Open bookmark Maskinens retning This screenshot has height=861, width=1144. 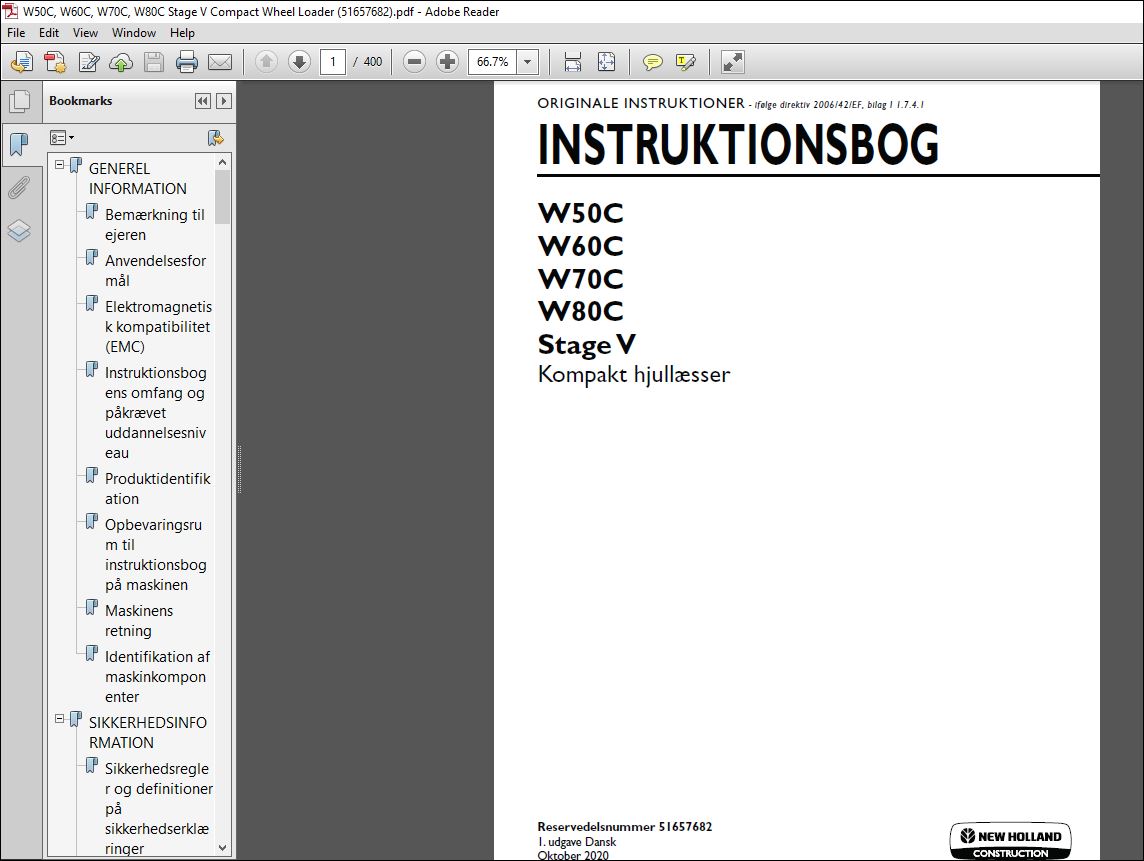(x=139, y=621)
